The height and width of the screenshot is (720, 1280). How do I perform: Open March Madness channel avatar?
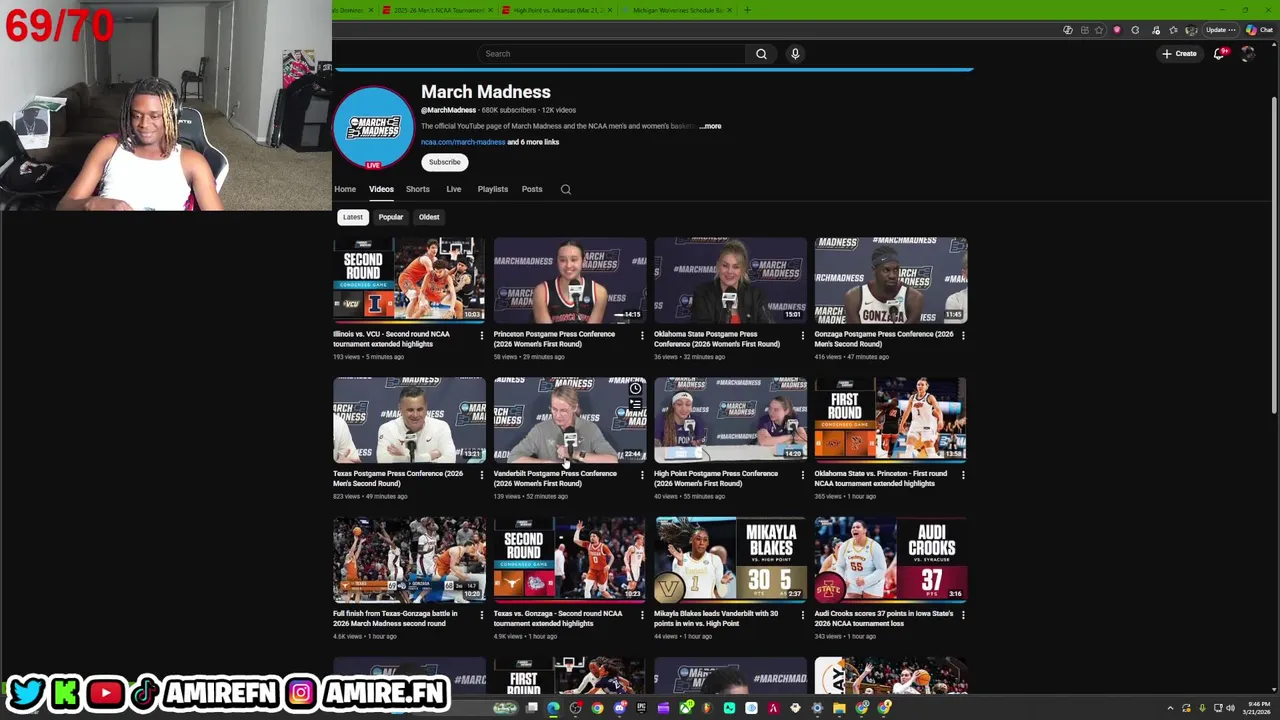pos(373,127)
